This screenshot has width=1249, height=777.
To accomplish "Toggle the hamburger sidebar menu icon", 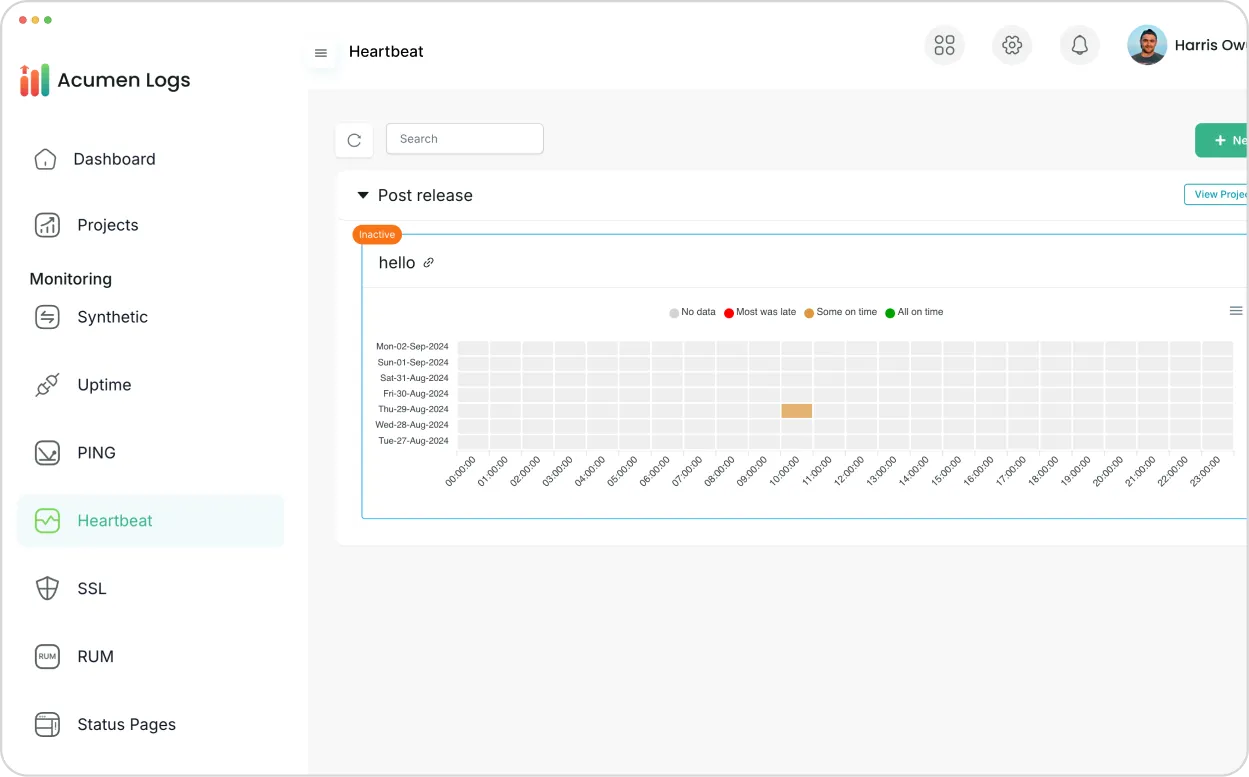I will (321, 53).
